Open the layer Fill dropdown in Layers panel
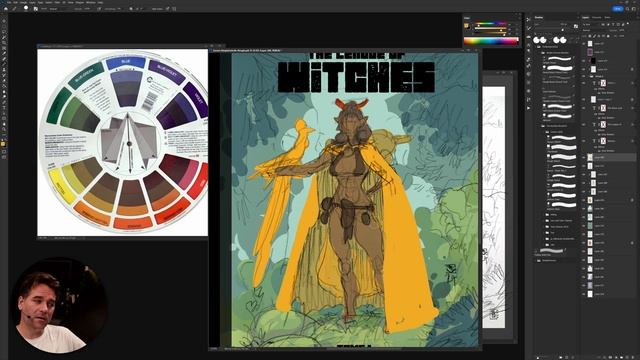The width and height of the screenshot is (640, 360). coord(622,36)
